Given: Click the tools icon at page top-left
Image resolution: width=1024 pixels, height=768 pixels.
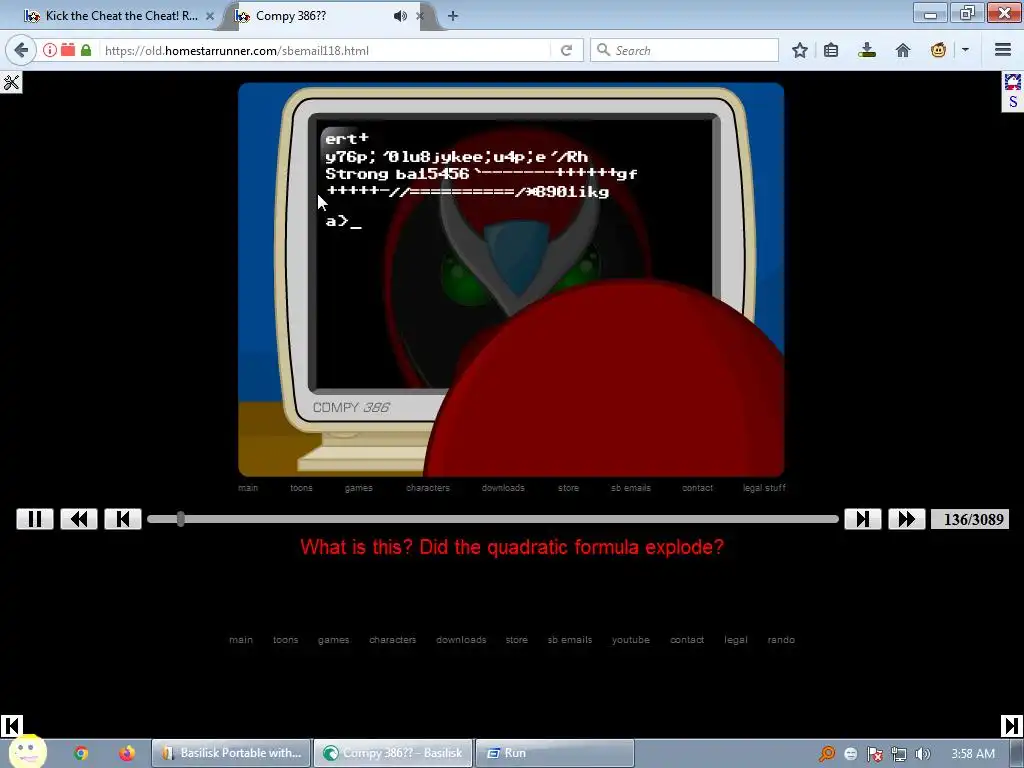Looking at the screenshot, I should [11, 82].
